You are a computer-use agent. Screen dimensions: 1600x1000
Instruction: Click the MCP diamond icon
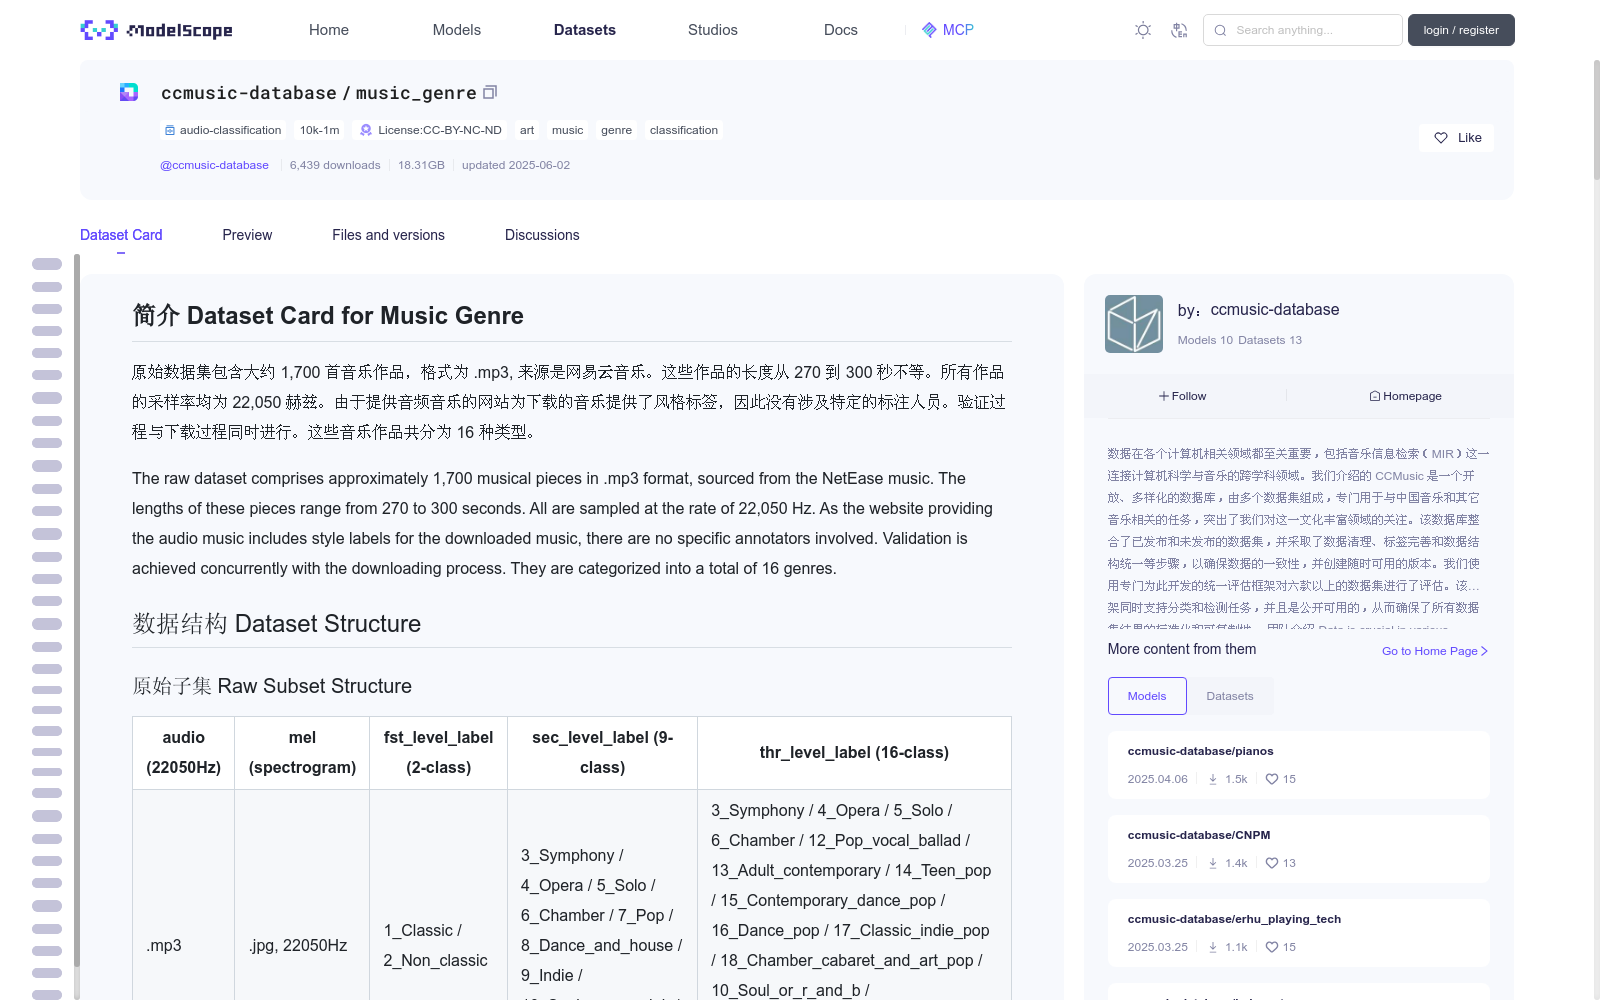929,30
